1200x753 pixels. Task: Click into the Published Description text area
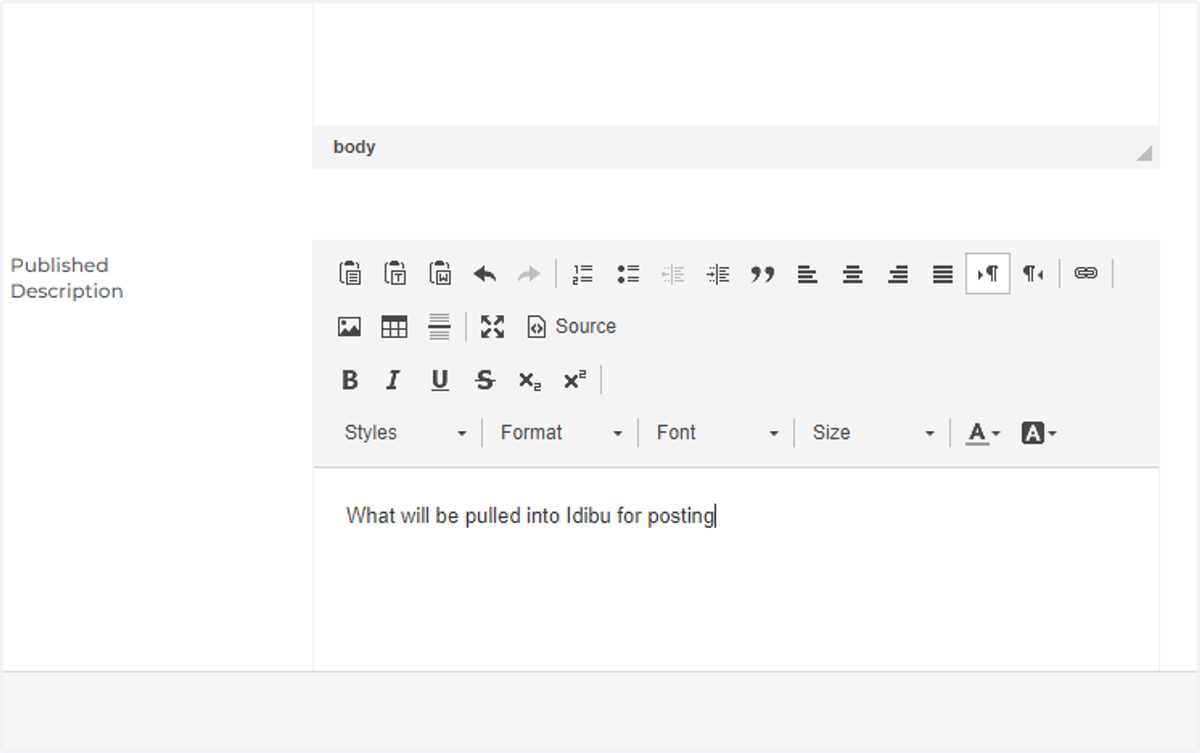pos(736,570)
